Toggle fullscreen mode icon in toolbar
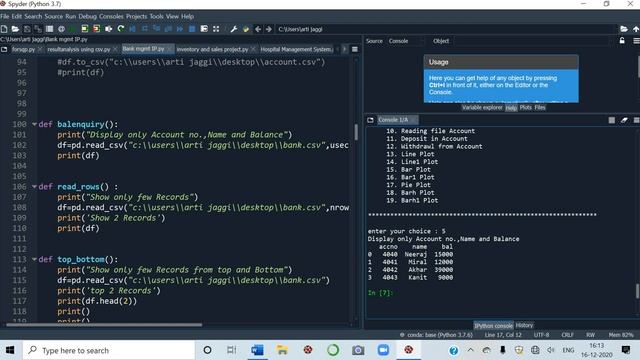Viewport: 640px width, 360px height. pos(216,29)
